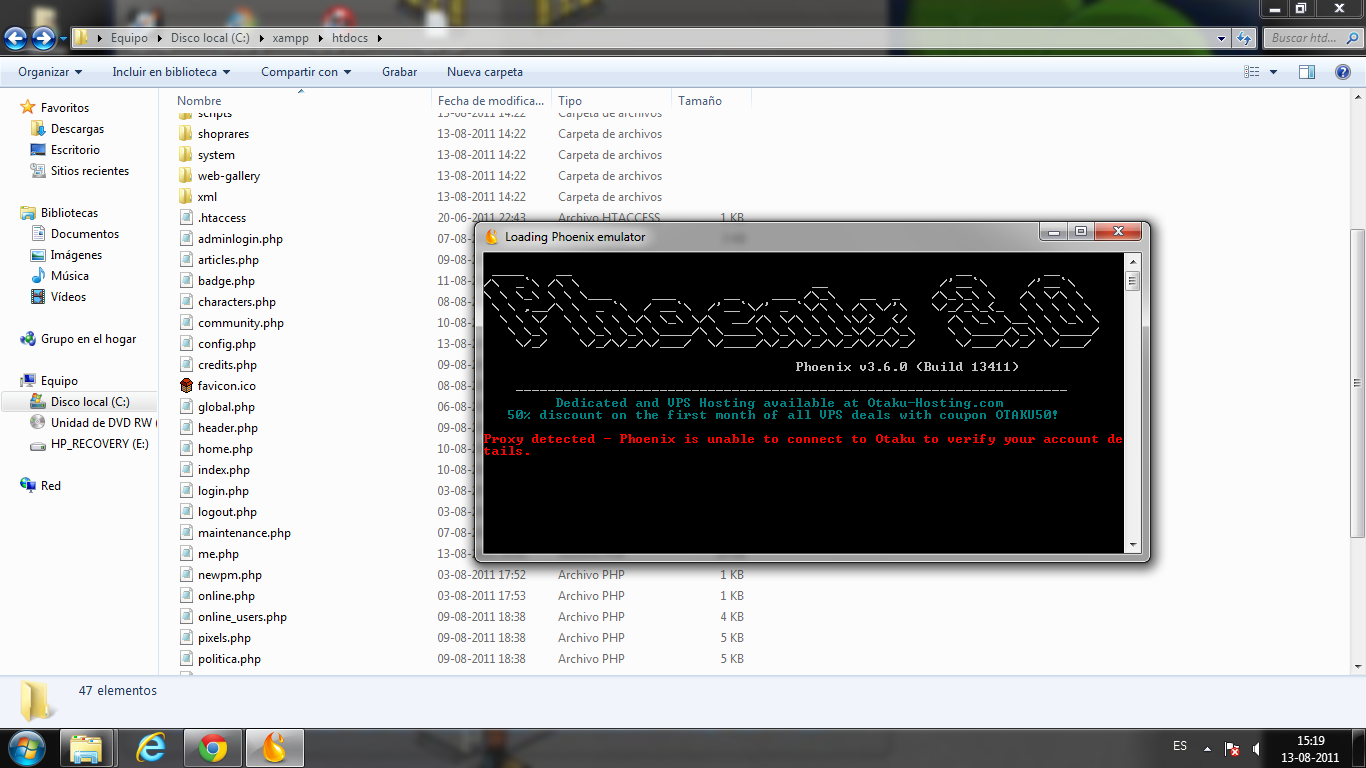Click the HP_RECOVERY (E:) drive icon
The image size is (1366, 768).
(38, 444)
